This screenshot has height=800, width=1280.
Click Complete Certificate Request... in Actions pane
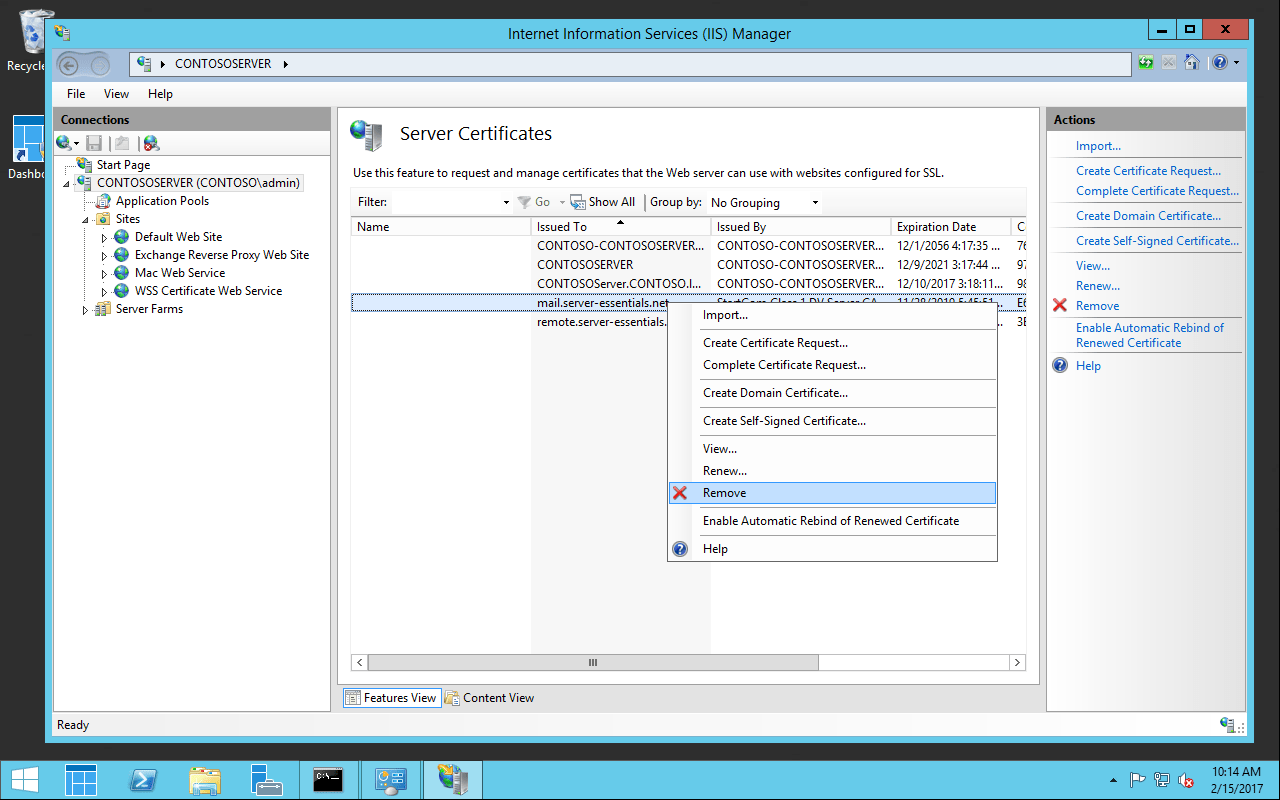(x=1157, y=191)
